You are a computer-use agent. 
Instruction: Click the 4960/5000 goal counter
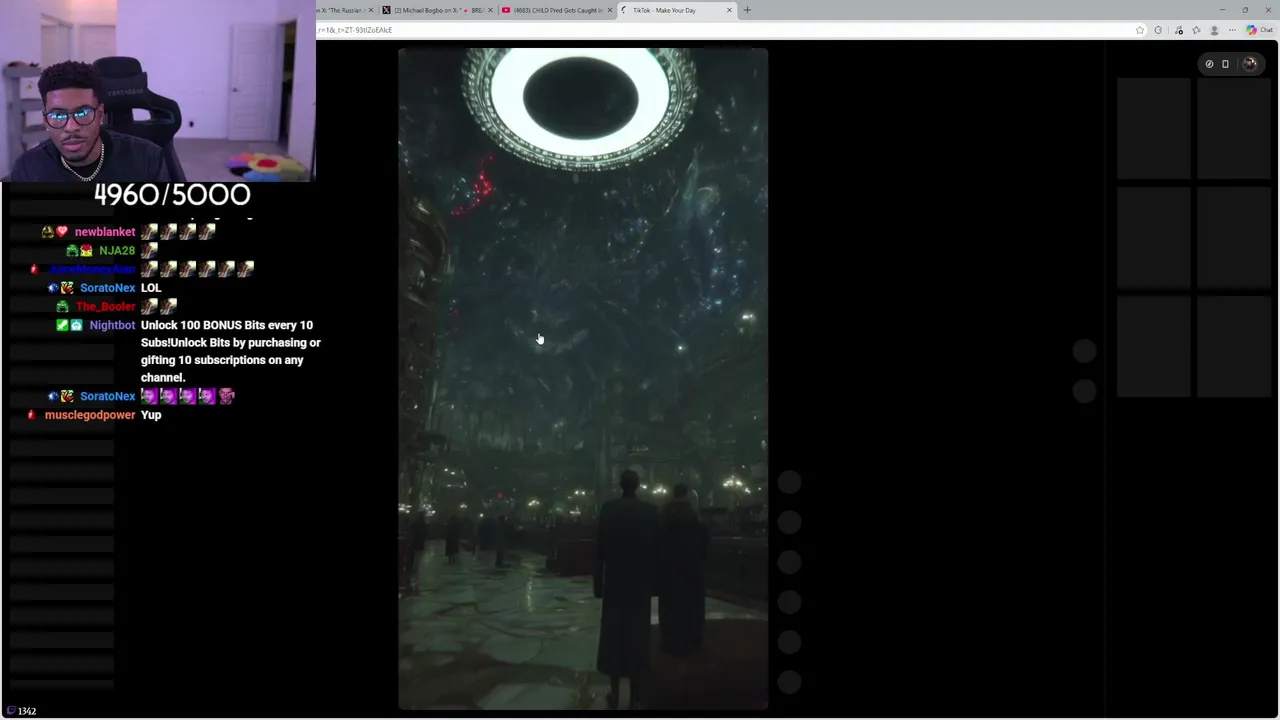[x=172, y=195]
